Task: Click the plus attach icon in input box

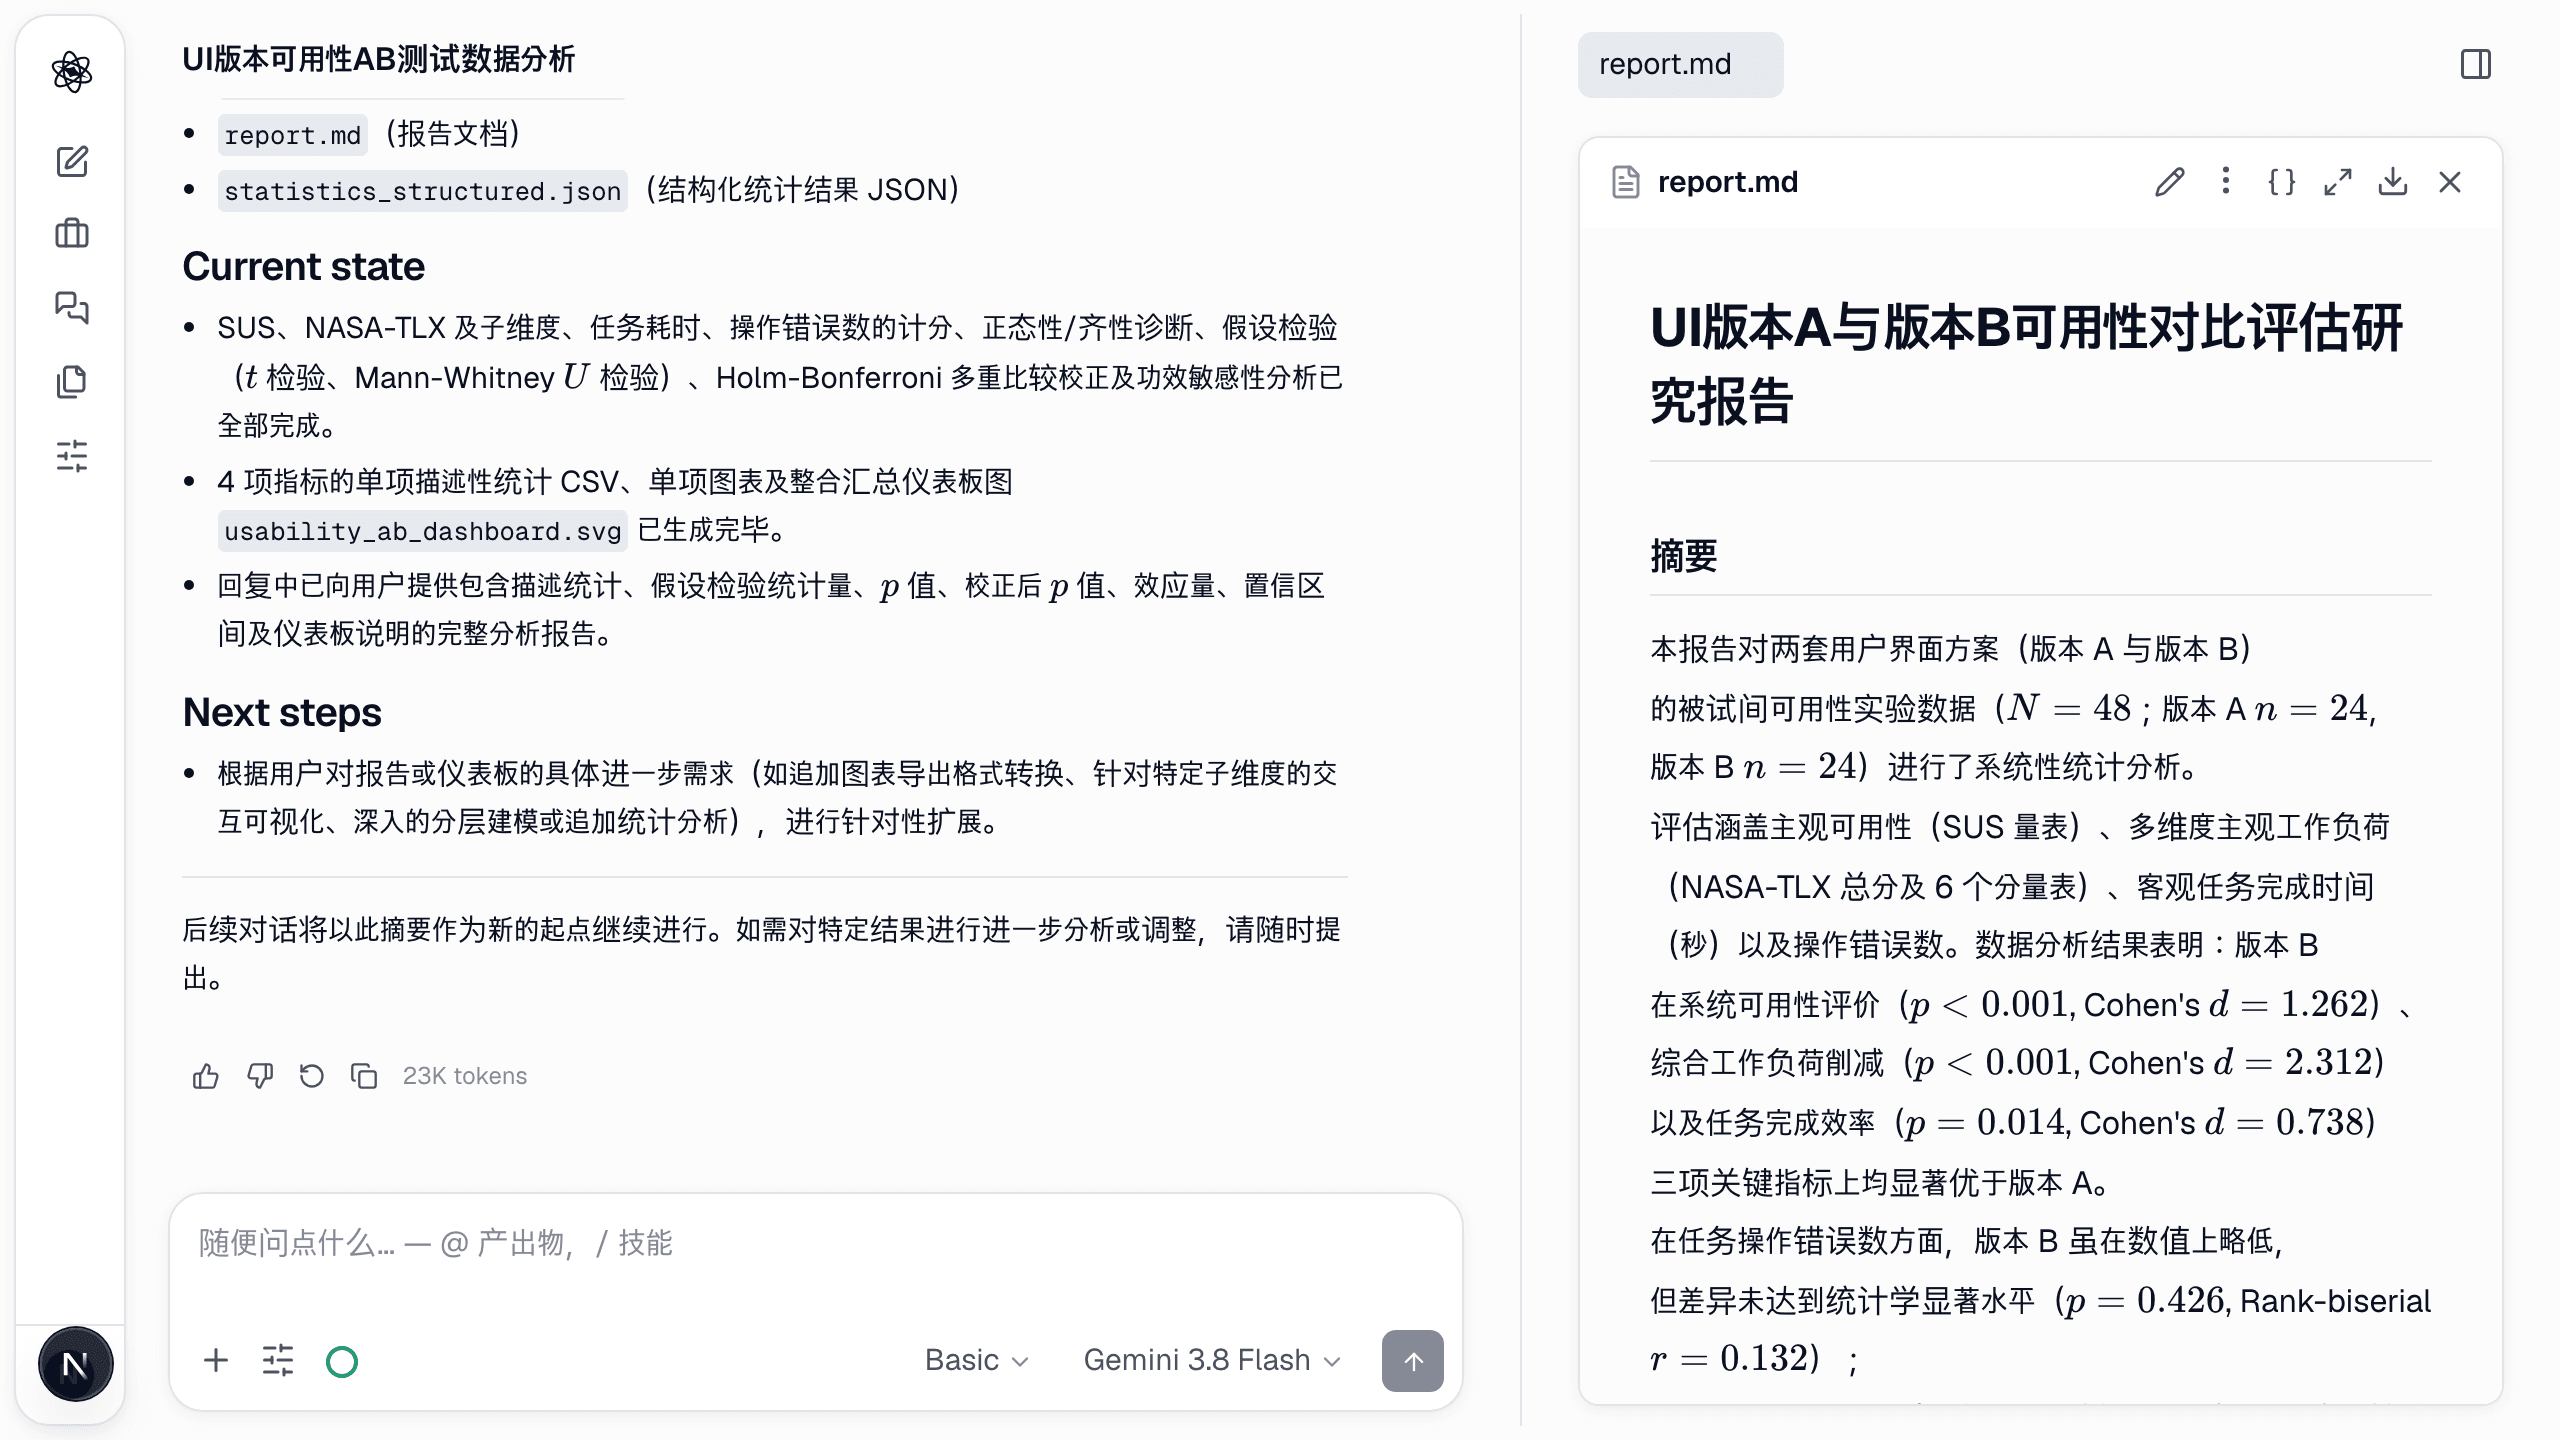Action: 216,1360
